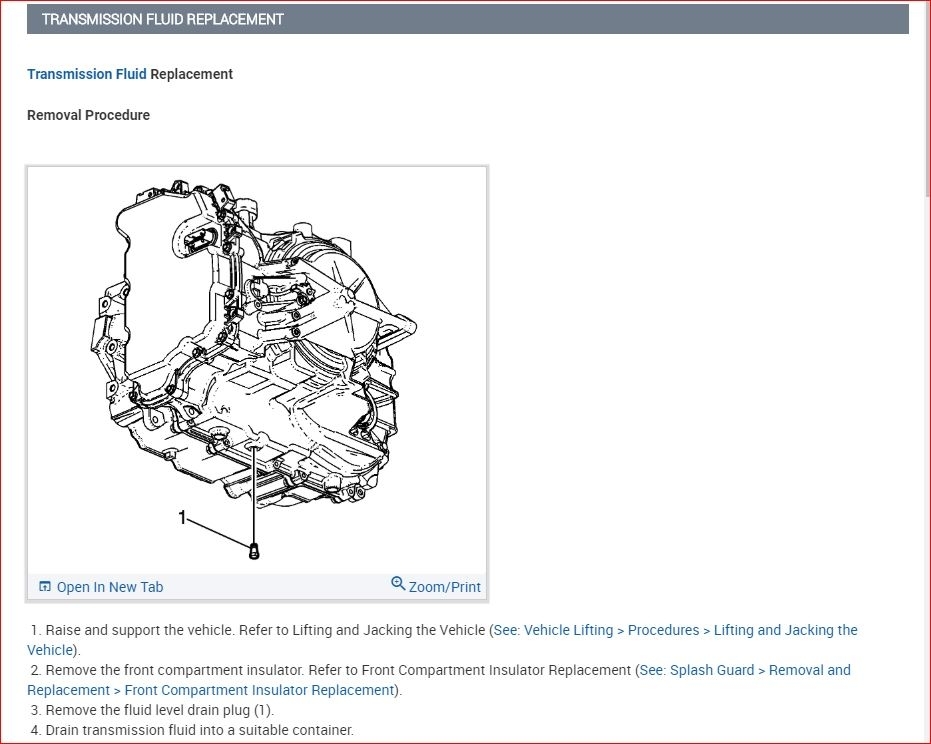Click the drain plug bolt in the diagram

click(253, 549)
